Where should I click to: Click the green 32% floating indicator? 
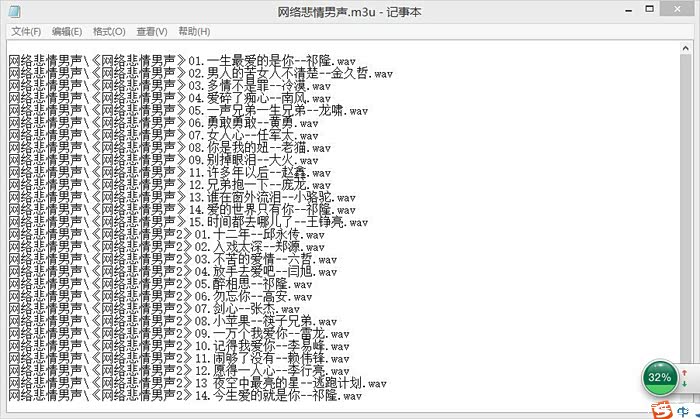pyautogui.click(x=660, y=378)
